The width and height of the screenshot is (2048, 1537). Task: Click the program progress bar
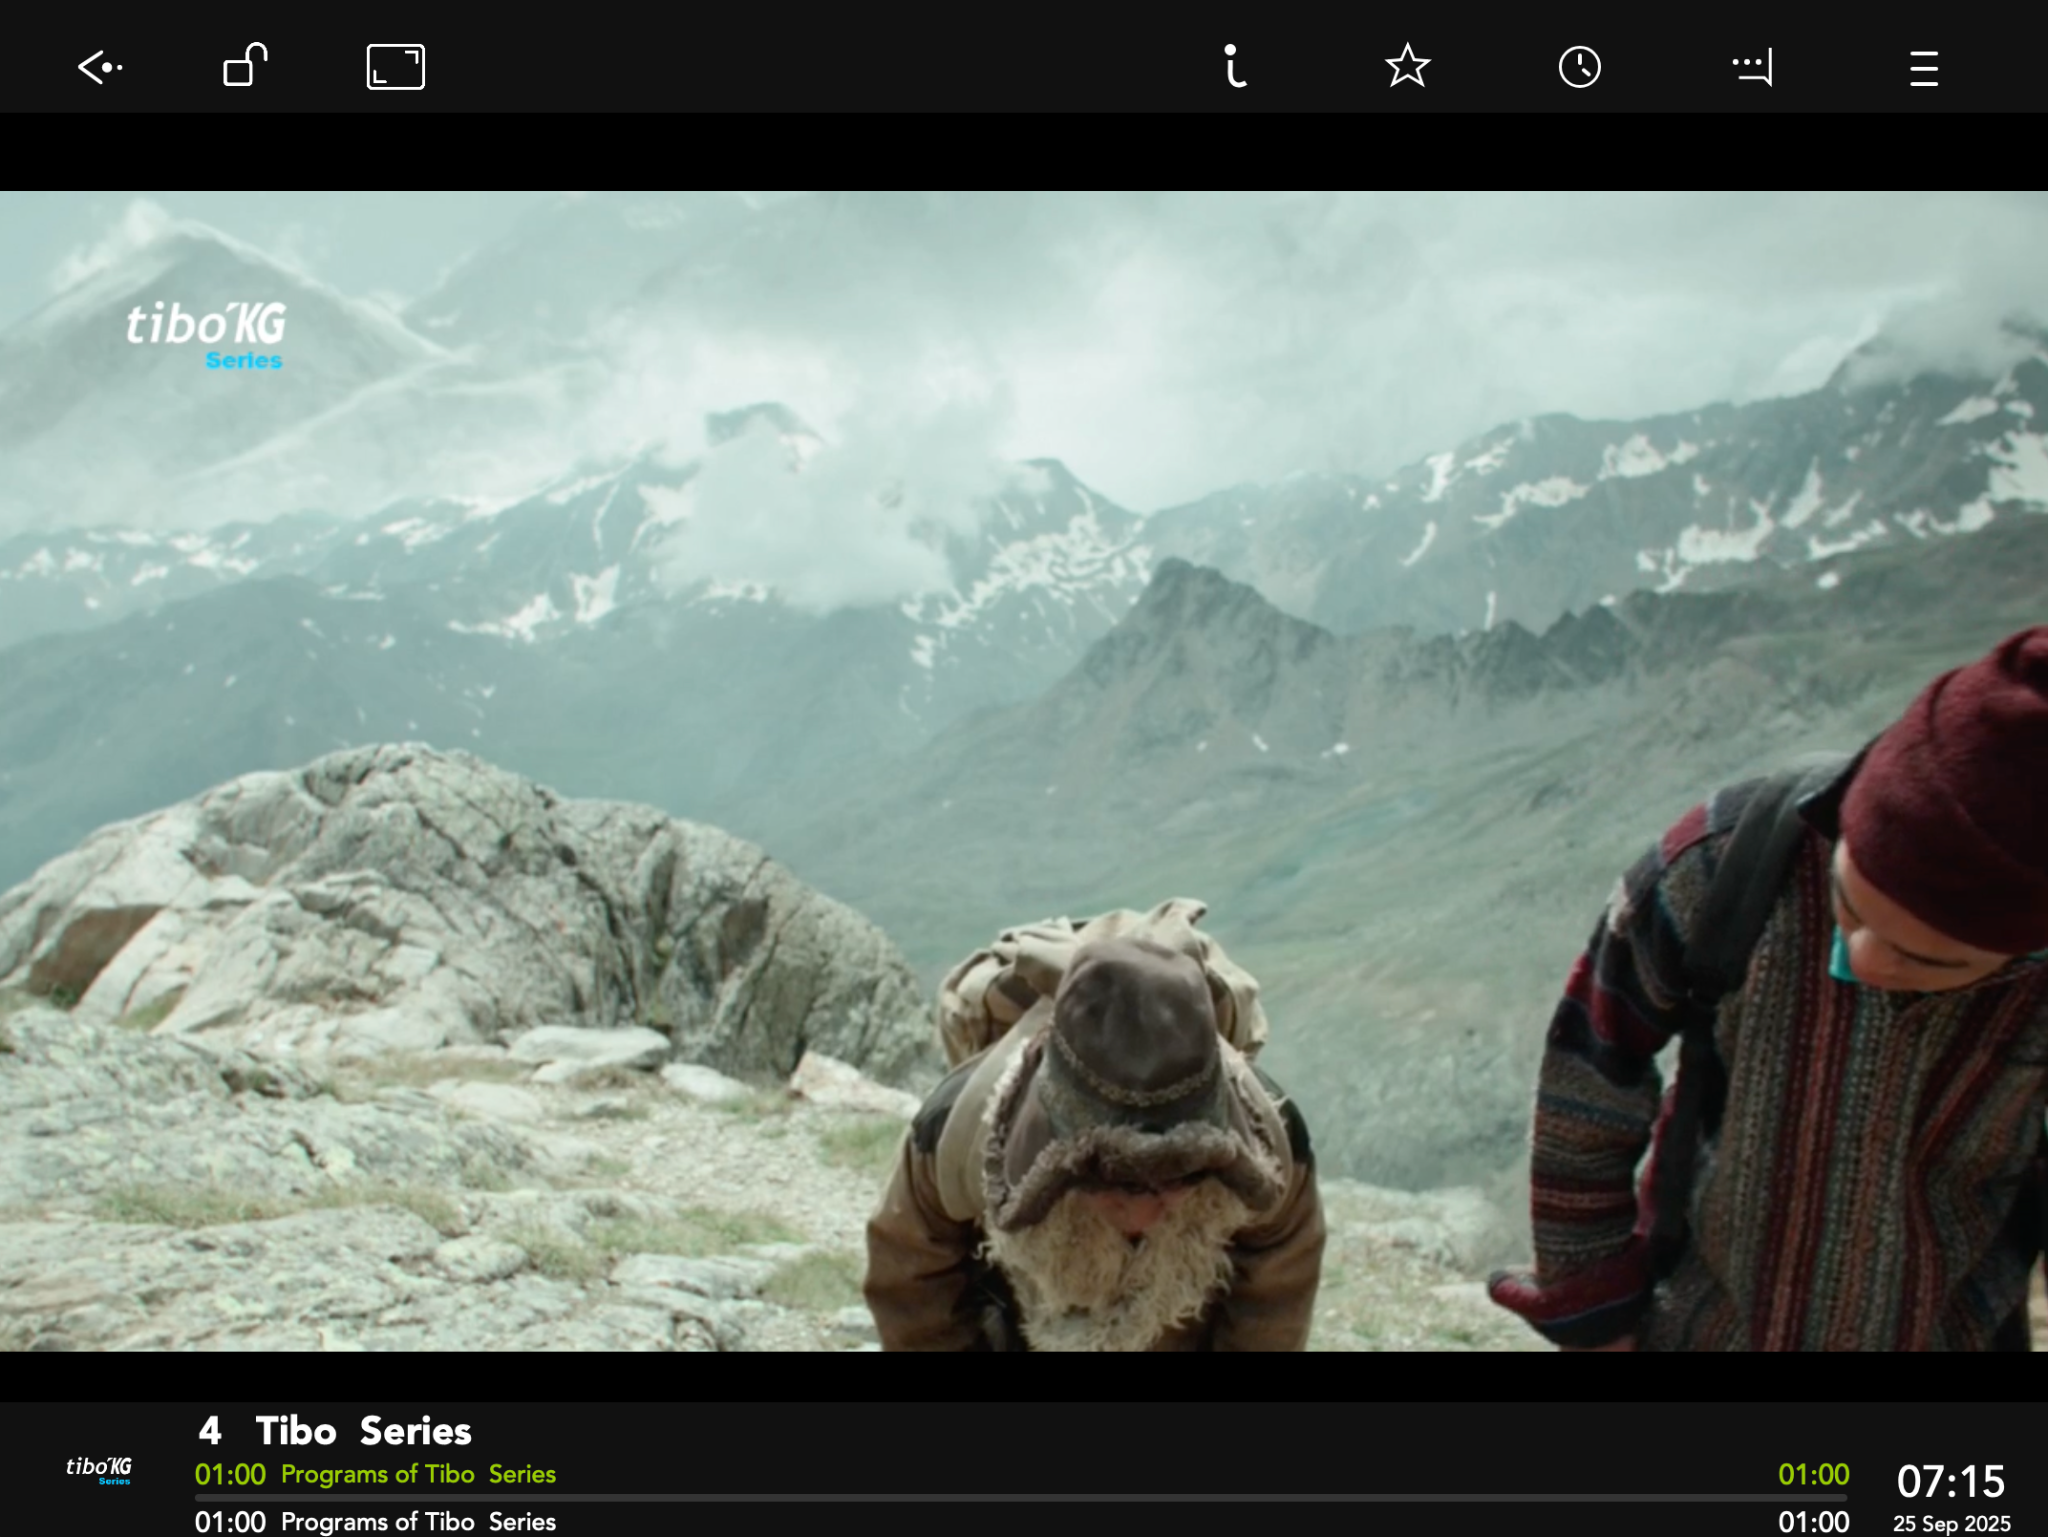pos(1020,1498)
